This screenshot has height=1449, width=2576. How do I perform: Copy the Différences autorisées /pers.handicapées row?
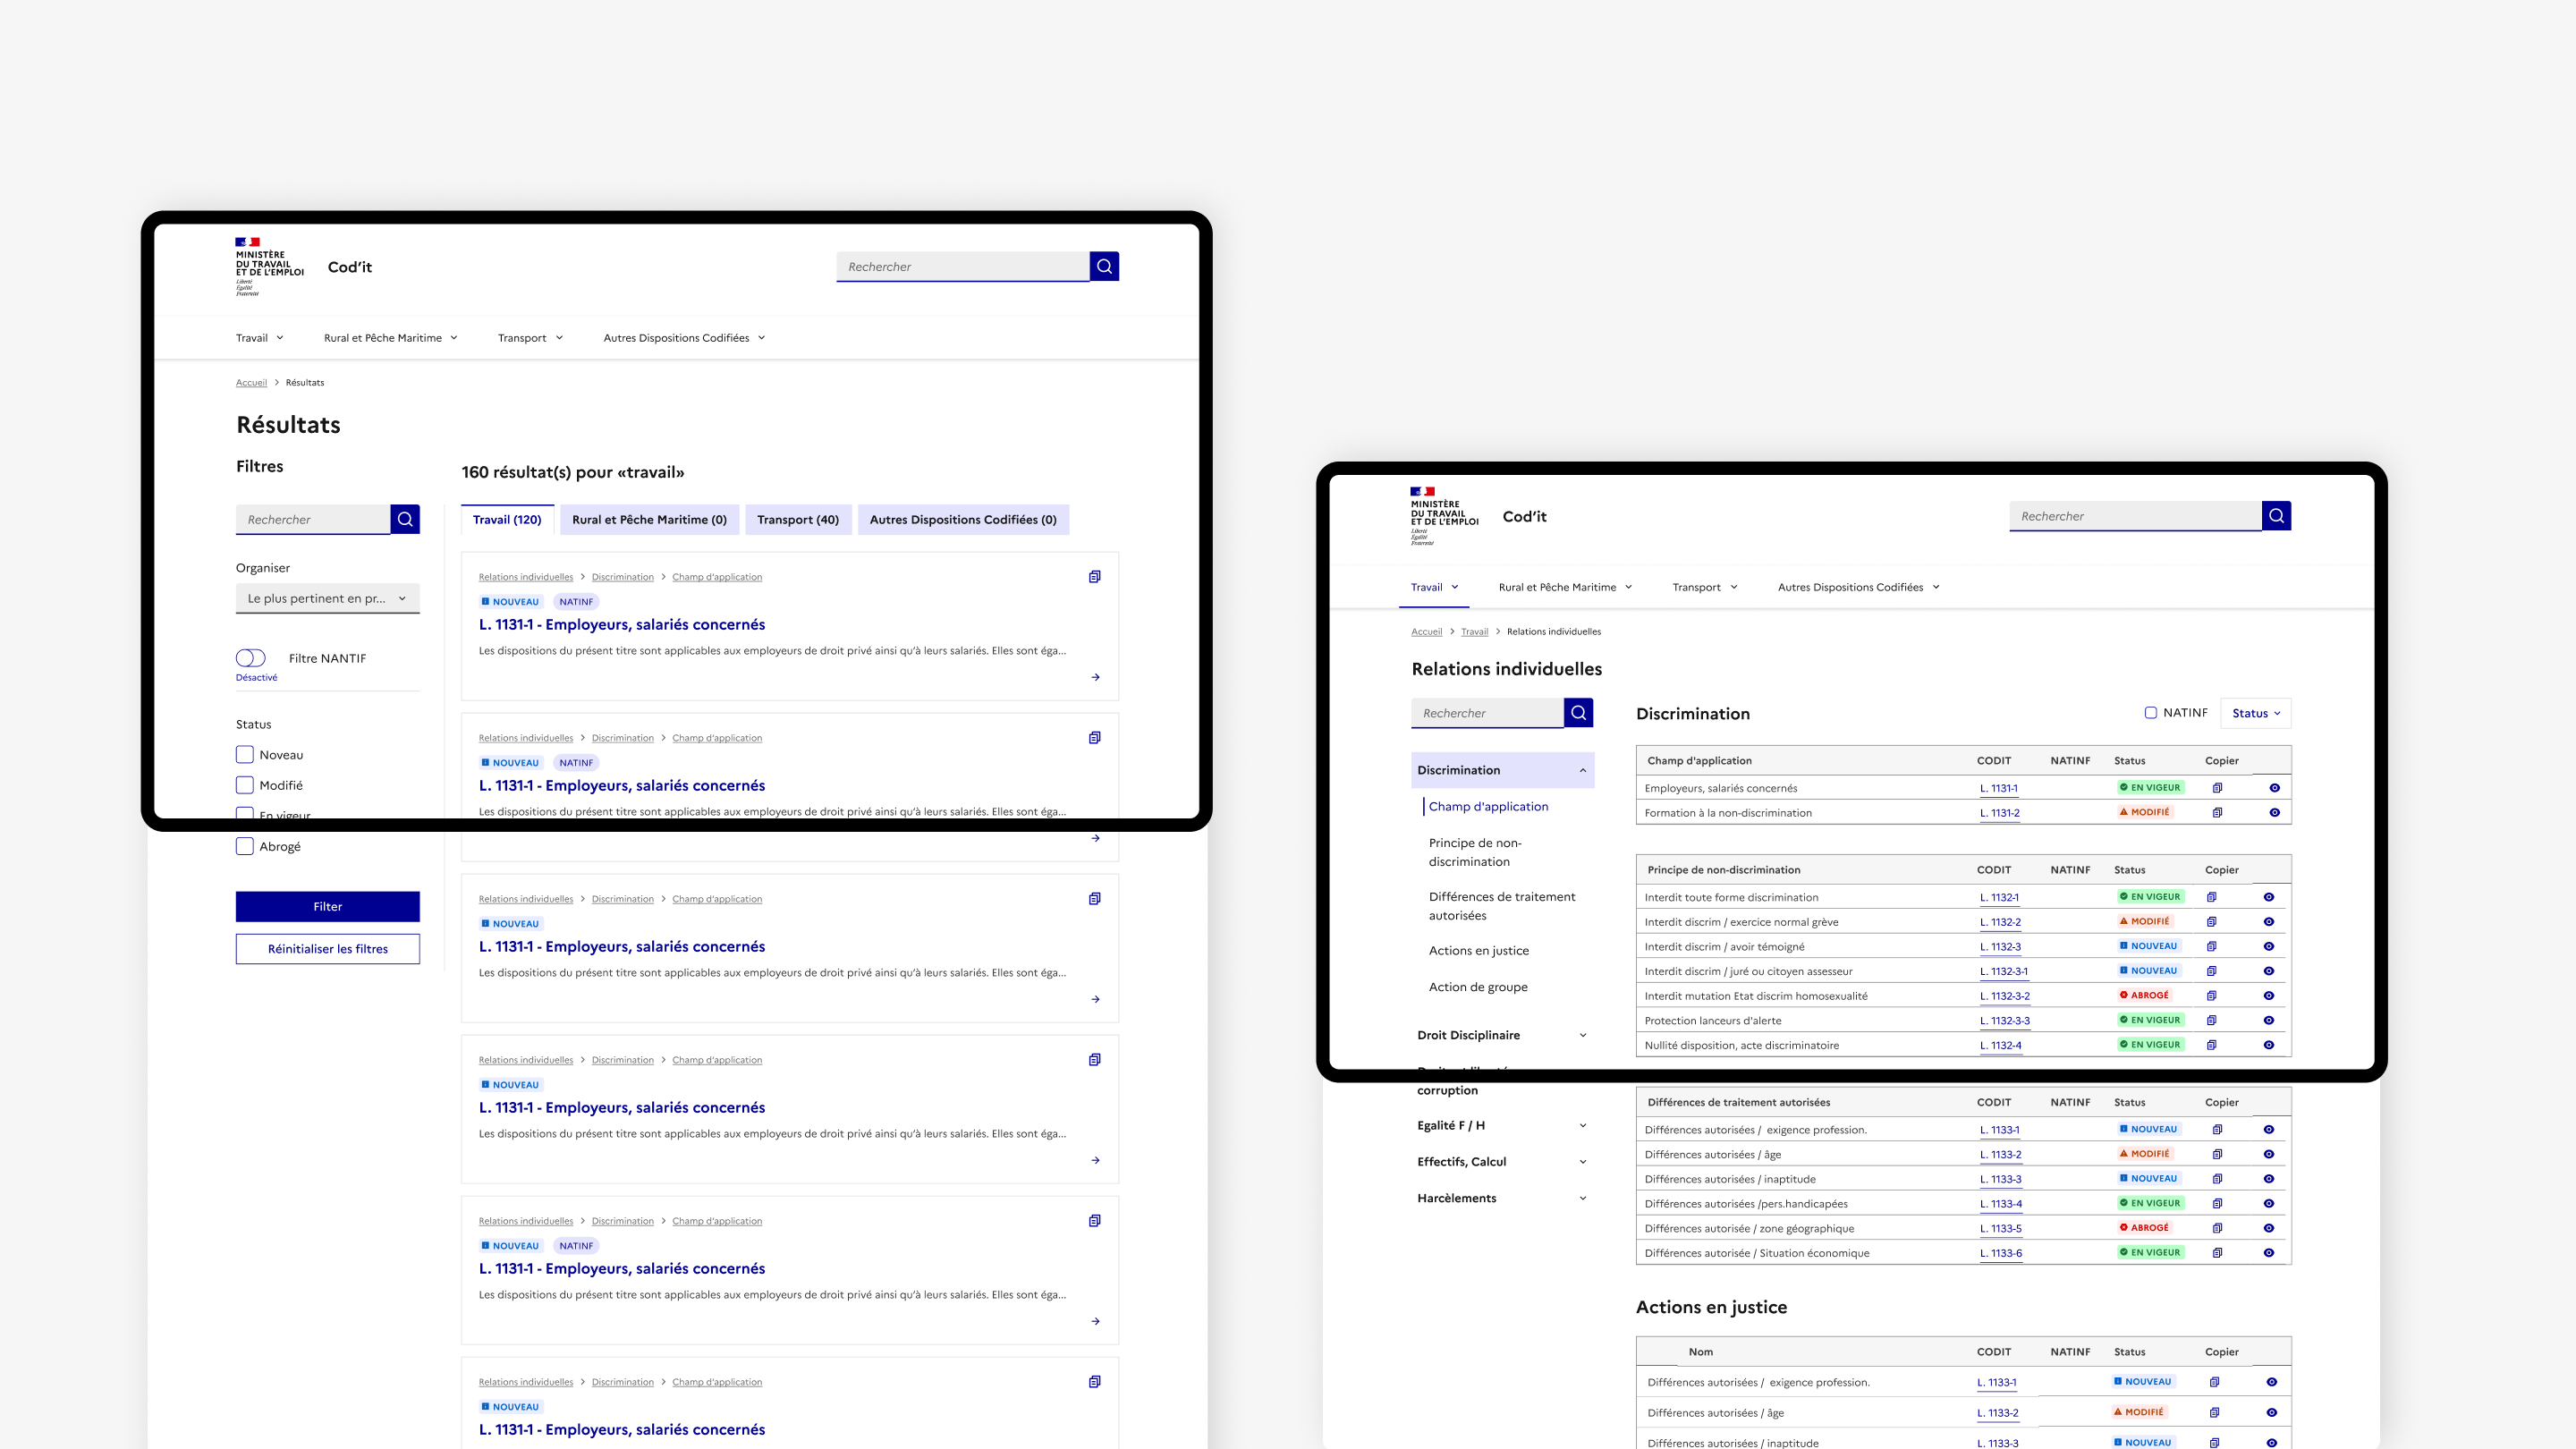(2217, 1204)
